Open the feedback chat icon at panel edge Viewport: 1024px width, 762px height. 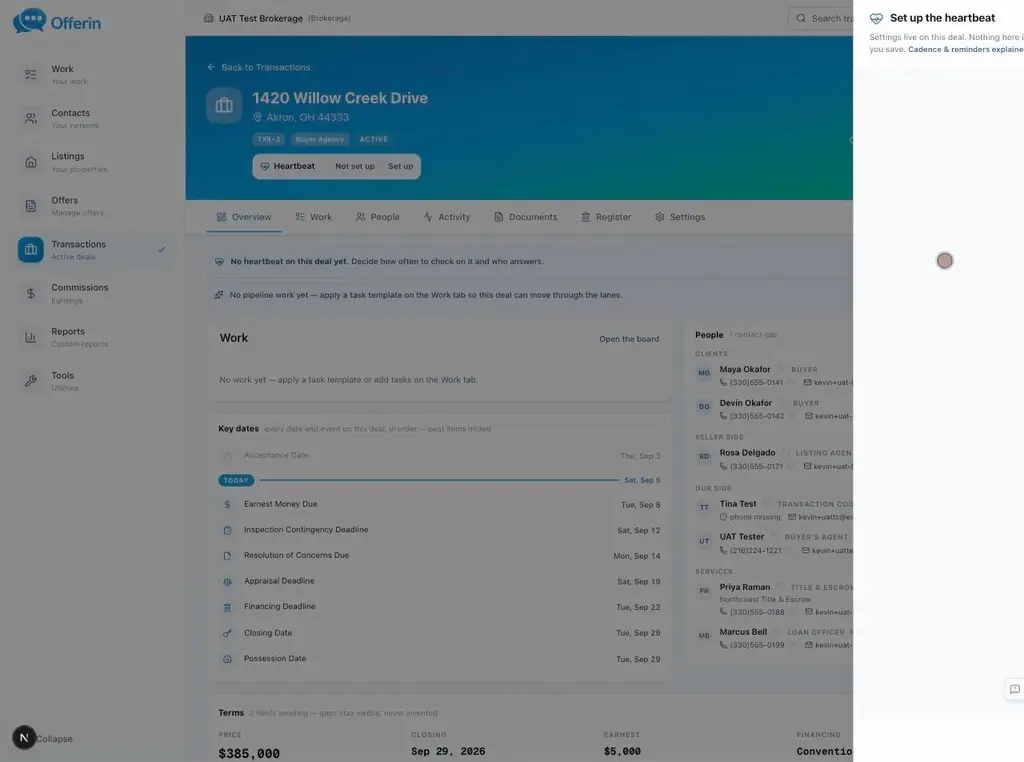point(1014,689)
